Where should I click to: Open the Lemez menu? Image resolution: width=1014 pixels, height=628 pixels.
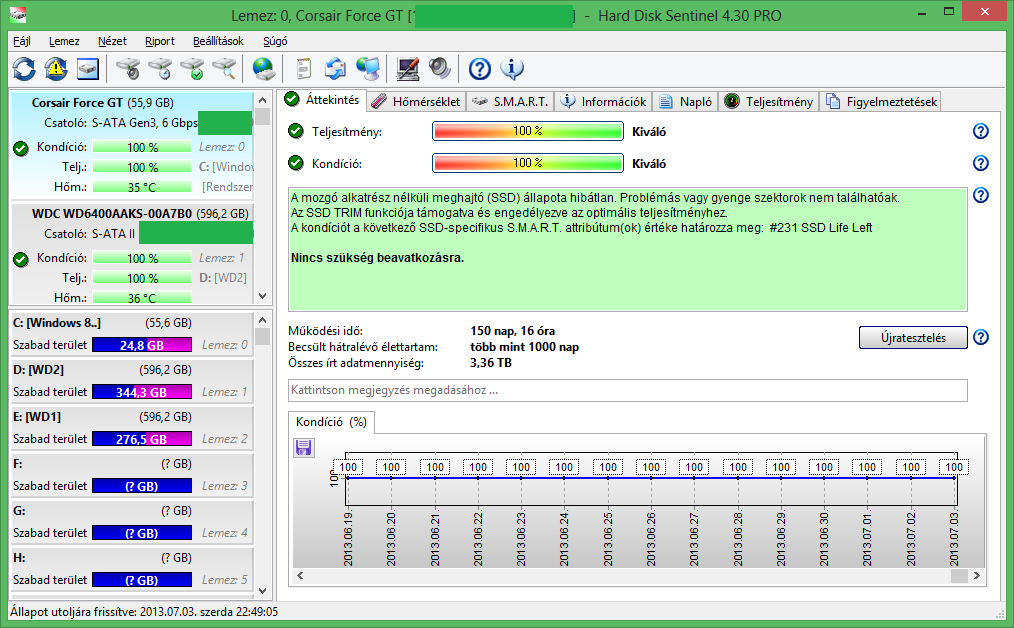click(64, 41)
